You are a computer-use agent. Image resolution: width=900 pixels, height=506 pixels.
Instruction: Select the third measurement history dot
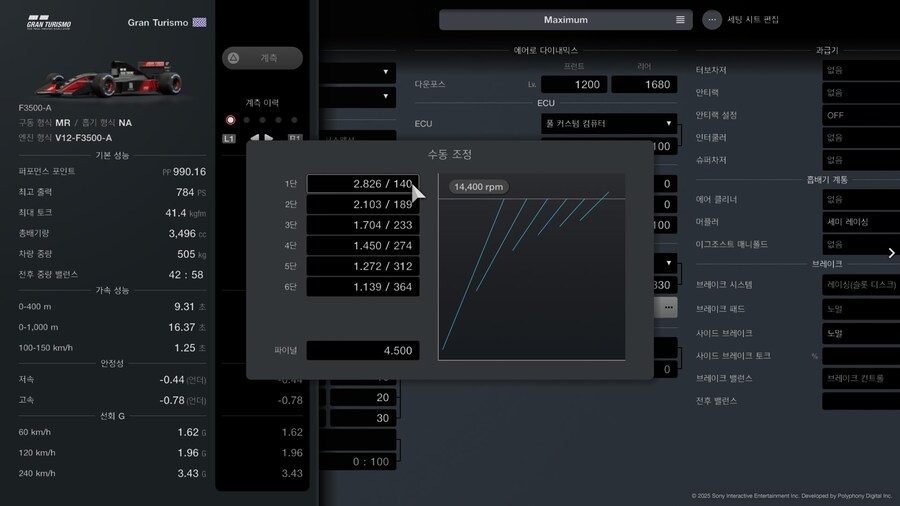(x=262, y=120)
